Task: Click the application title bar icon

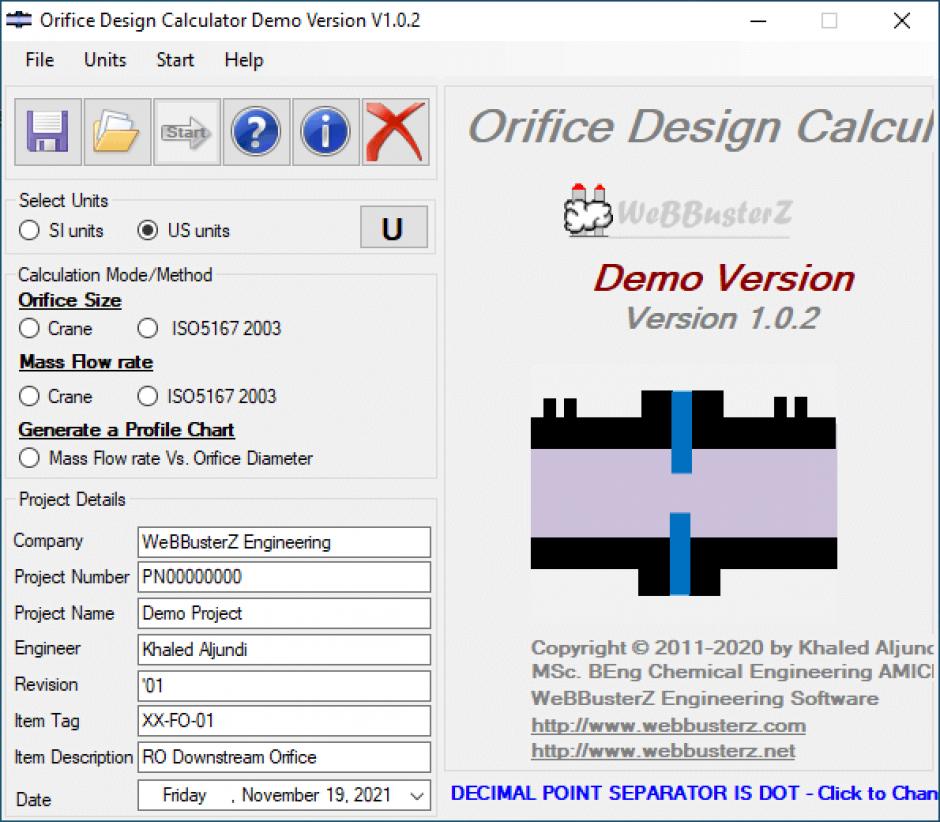Action: pos(19,20)
